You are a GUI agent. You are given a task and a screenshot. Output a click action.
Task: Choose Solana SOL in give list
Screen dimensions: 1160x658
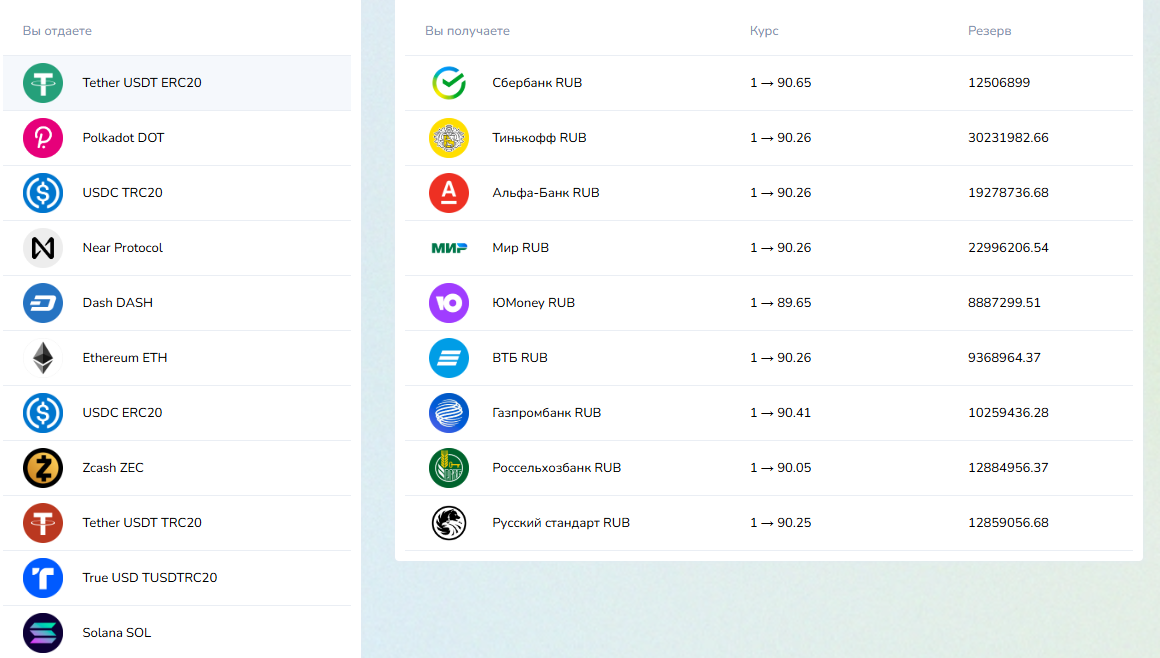[x=177, y=633]
